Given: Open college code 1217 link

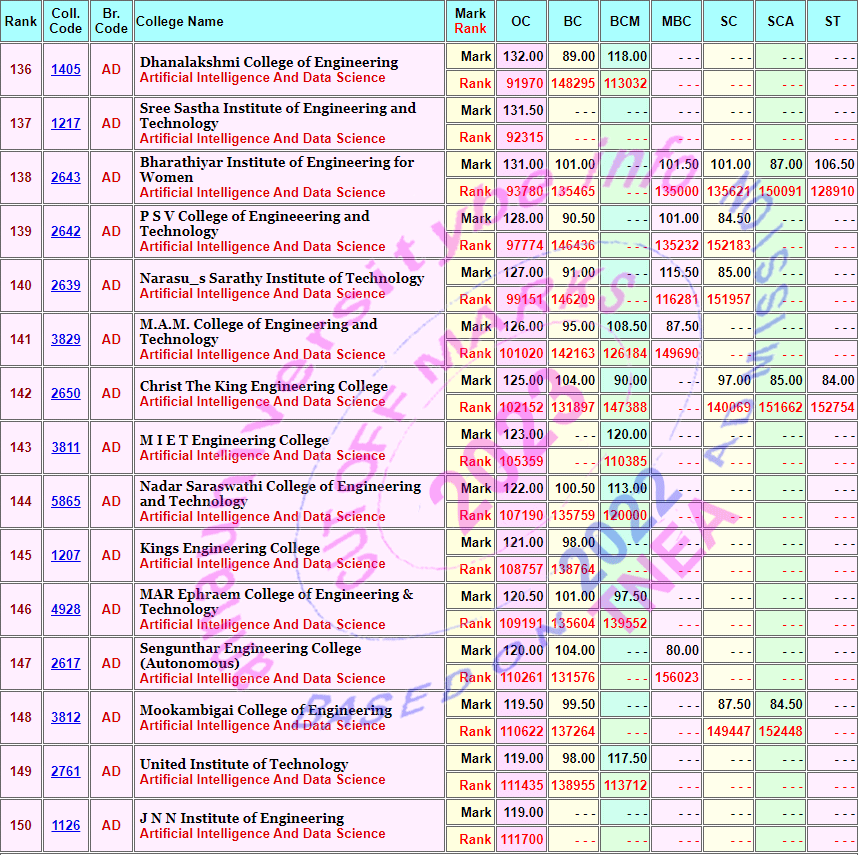Looking at the screenshot, I should coord(66,124).
